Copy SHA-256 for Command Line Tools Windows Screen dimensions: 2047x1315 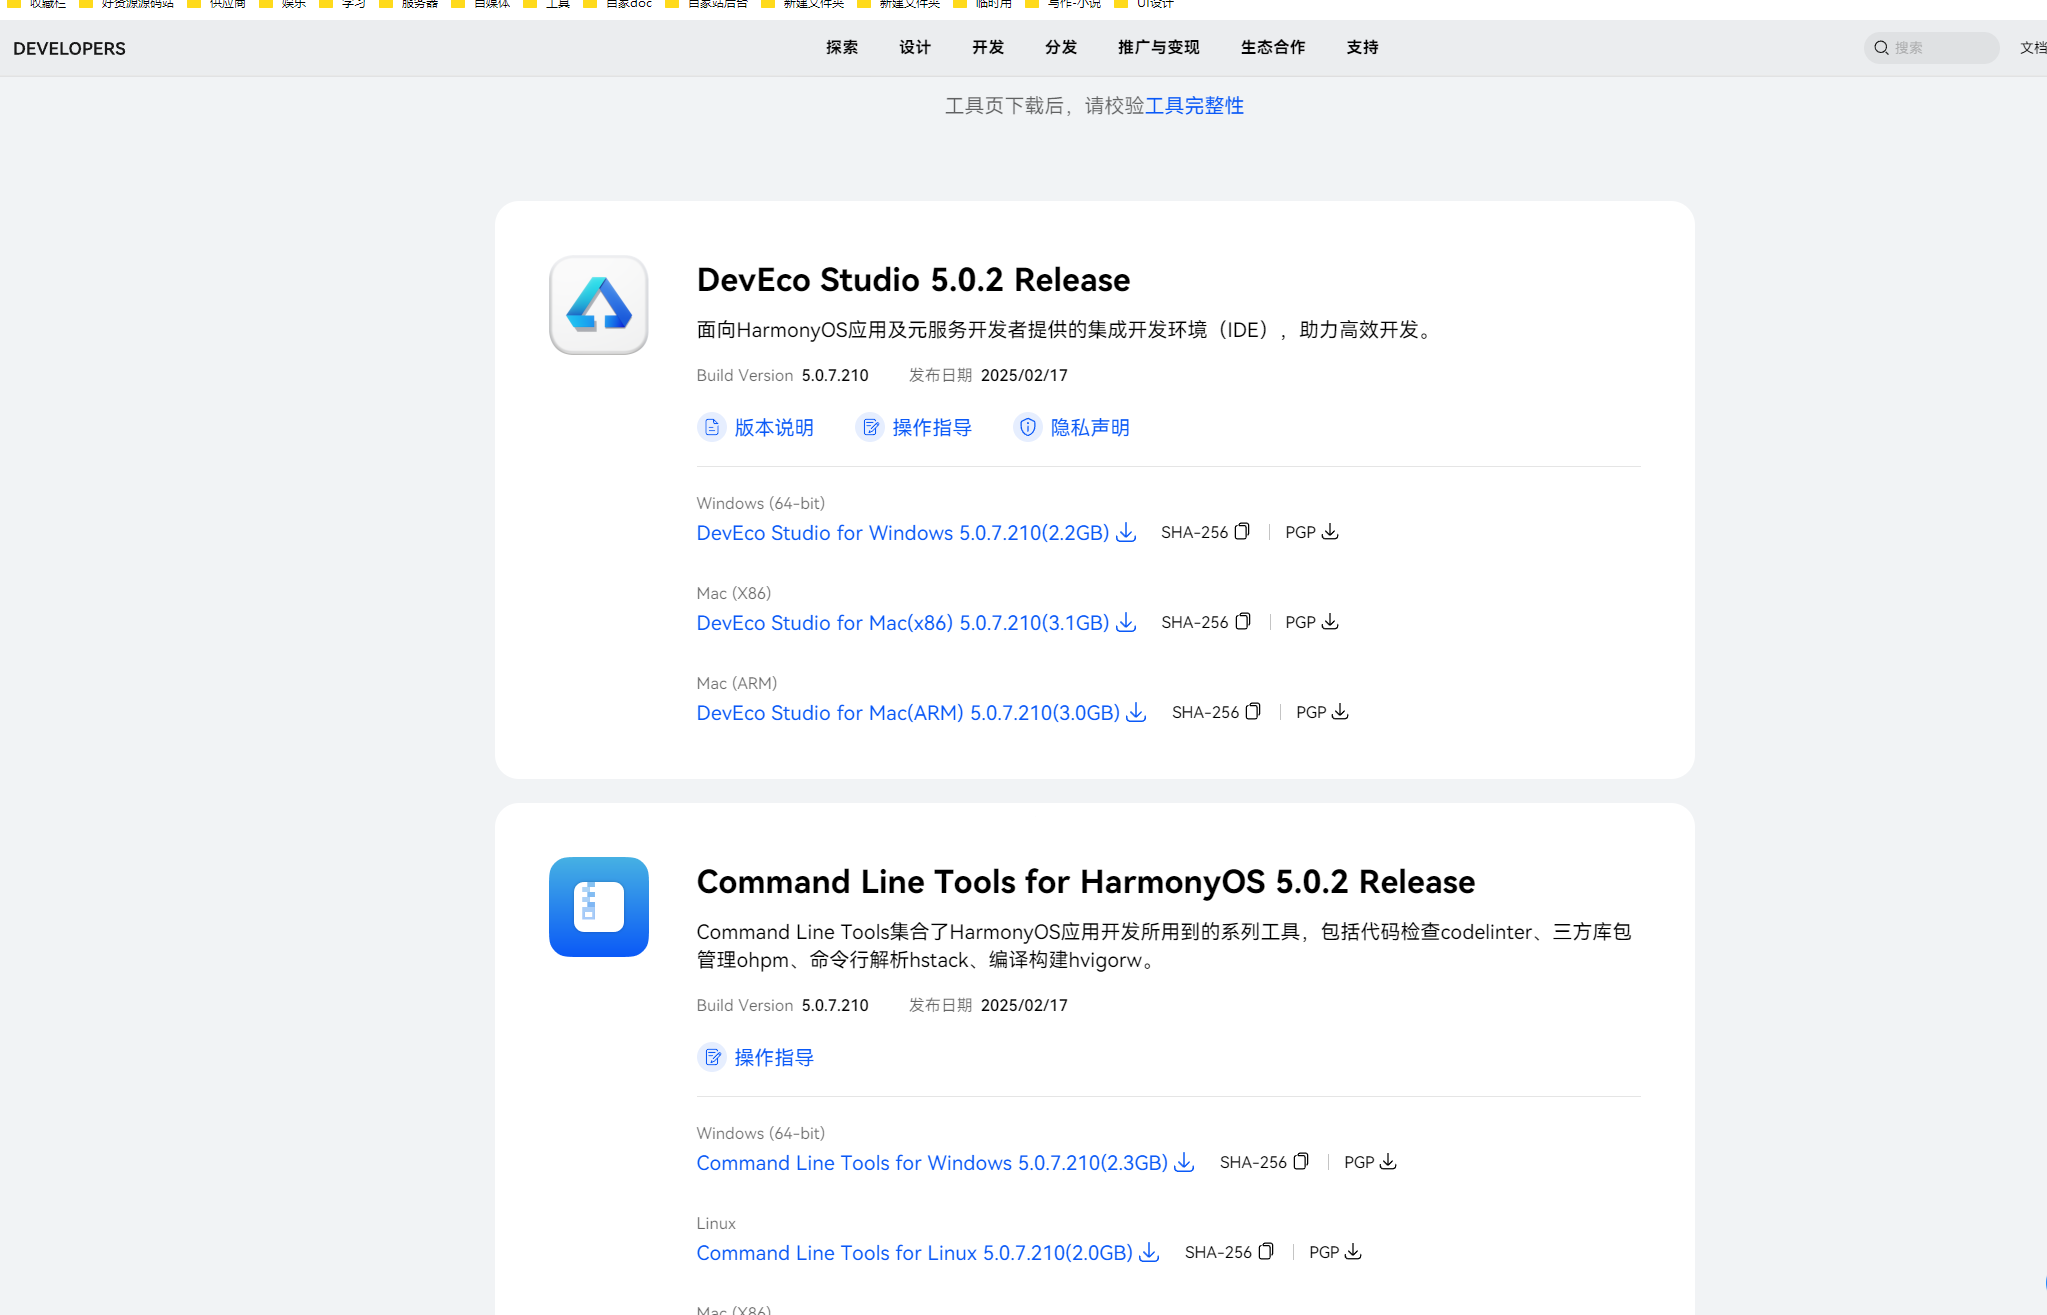click(x=1300, y=1162)
